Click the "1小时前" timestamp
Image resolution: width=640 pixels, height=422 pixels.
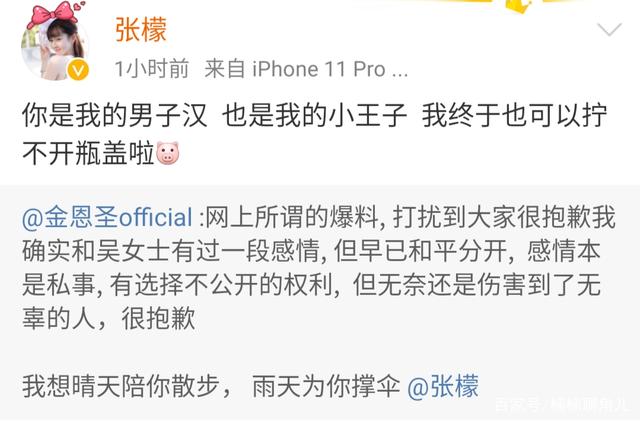tap(152, 68)
